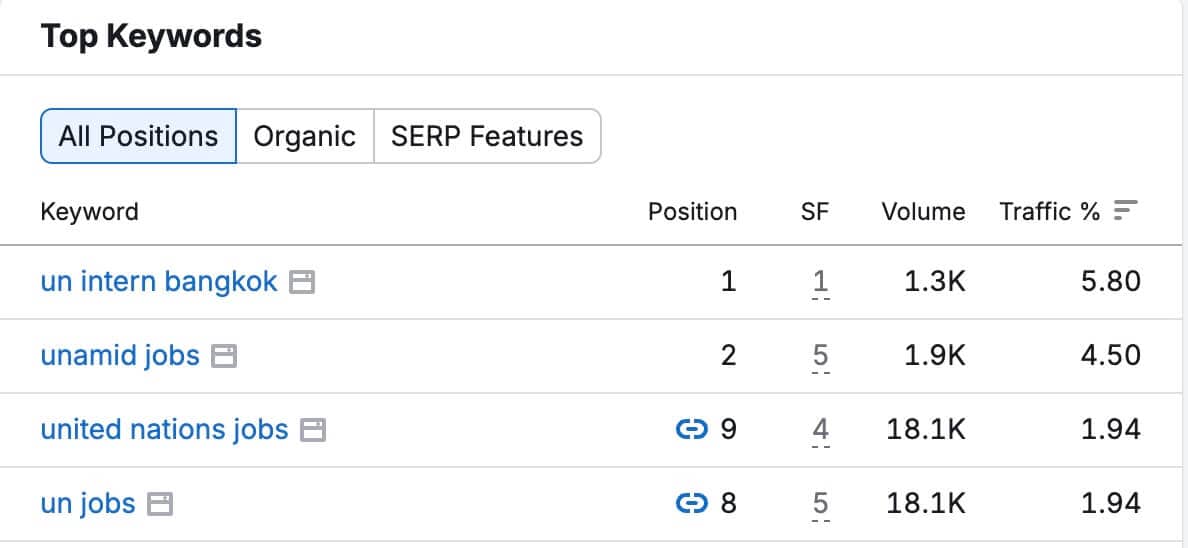Open the unamid jobs keyword link

click(x=120, y=355)
